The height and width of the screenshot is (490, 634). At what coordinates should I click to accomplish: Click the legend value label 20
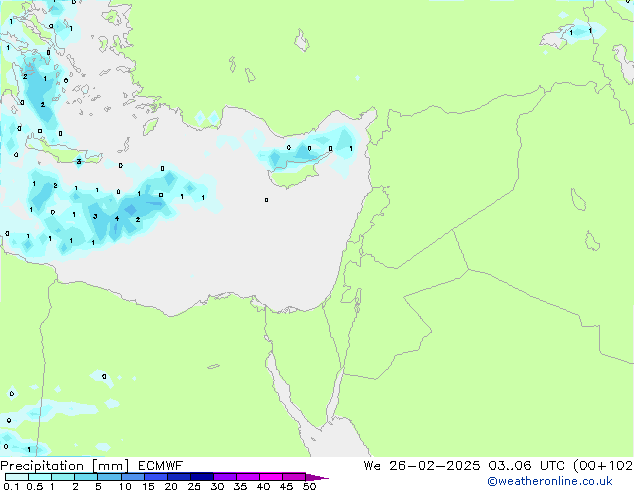pyautogui.click(x=171, y=486)
